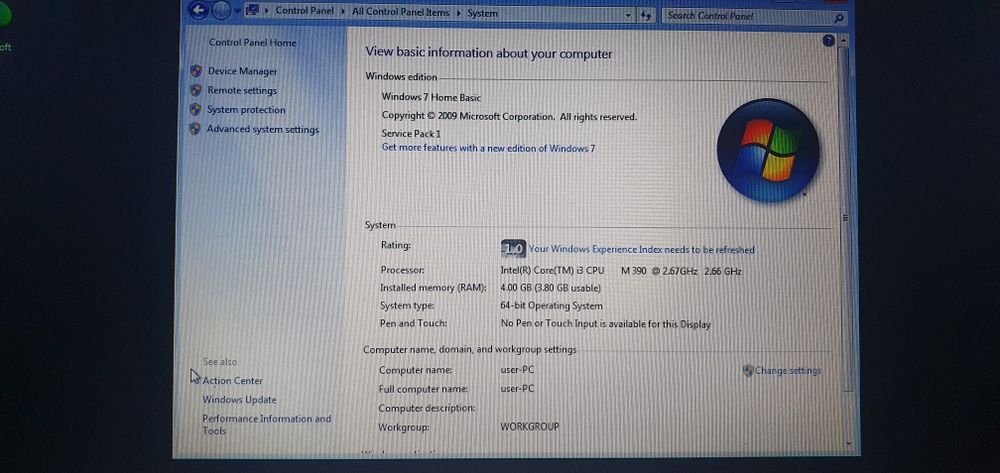This screenshot has width=1000, height=473.
Task: Click 64-bit Operating System value
Action: pyautogui.click(x=551, y=306)
